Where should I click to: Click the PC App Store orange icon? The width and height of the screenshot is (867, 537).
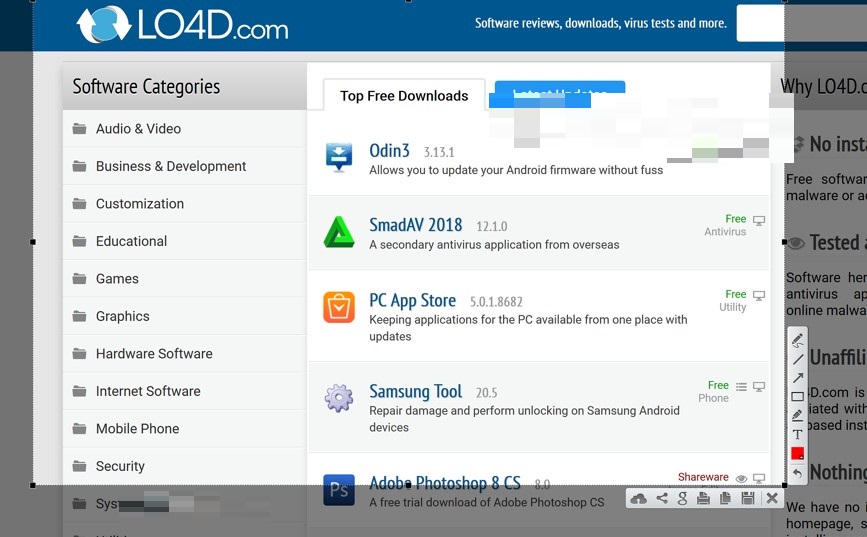(339, 307)
